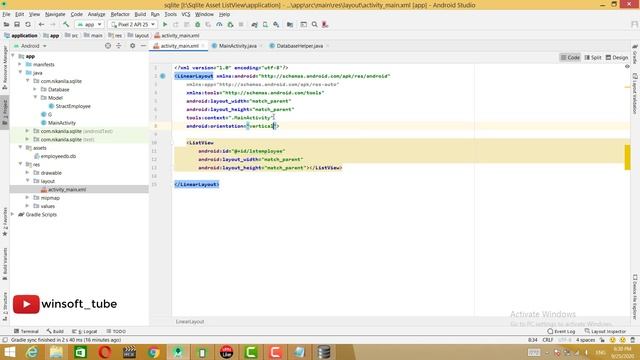Open the Build menu

click(x=140, y=14)
